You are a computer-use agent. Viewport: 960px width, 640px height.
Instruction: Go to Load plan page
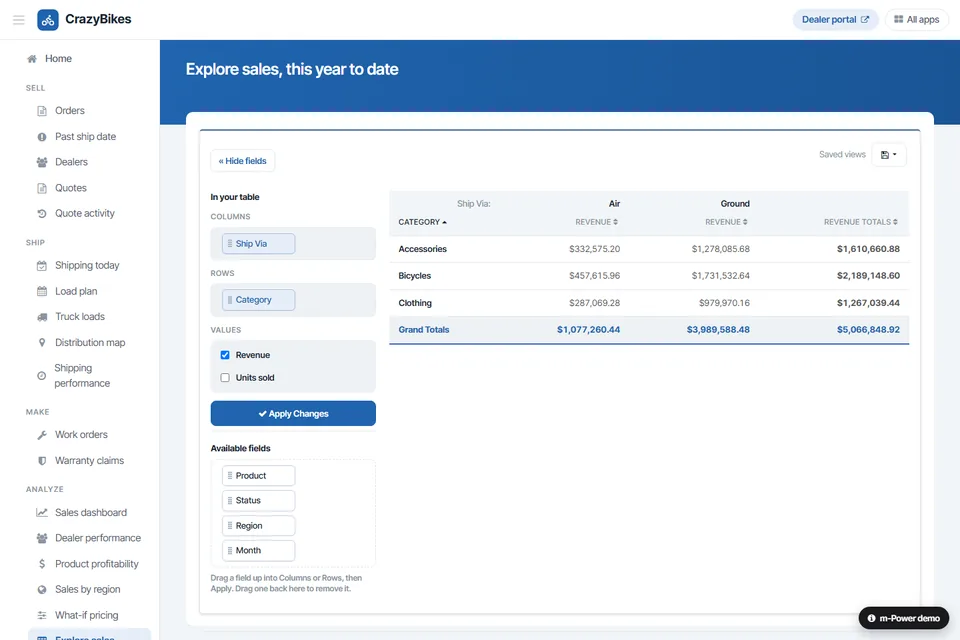click(x=76, y=292)
